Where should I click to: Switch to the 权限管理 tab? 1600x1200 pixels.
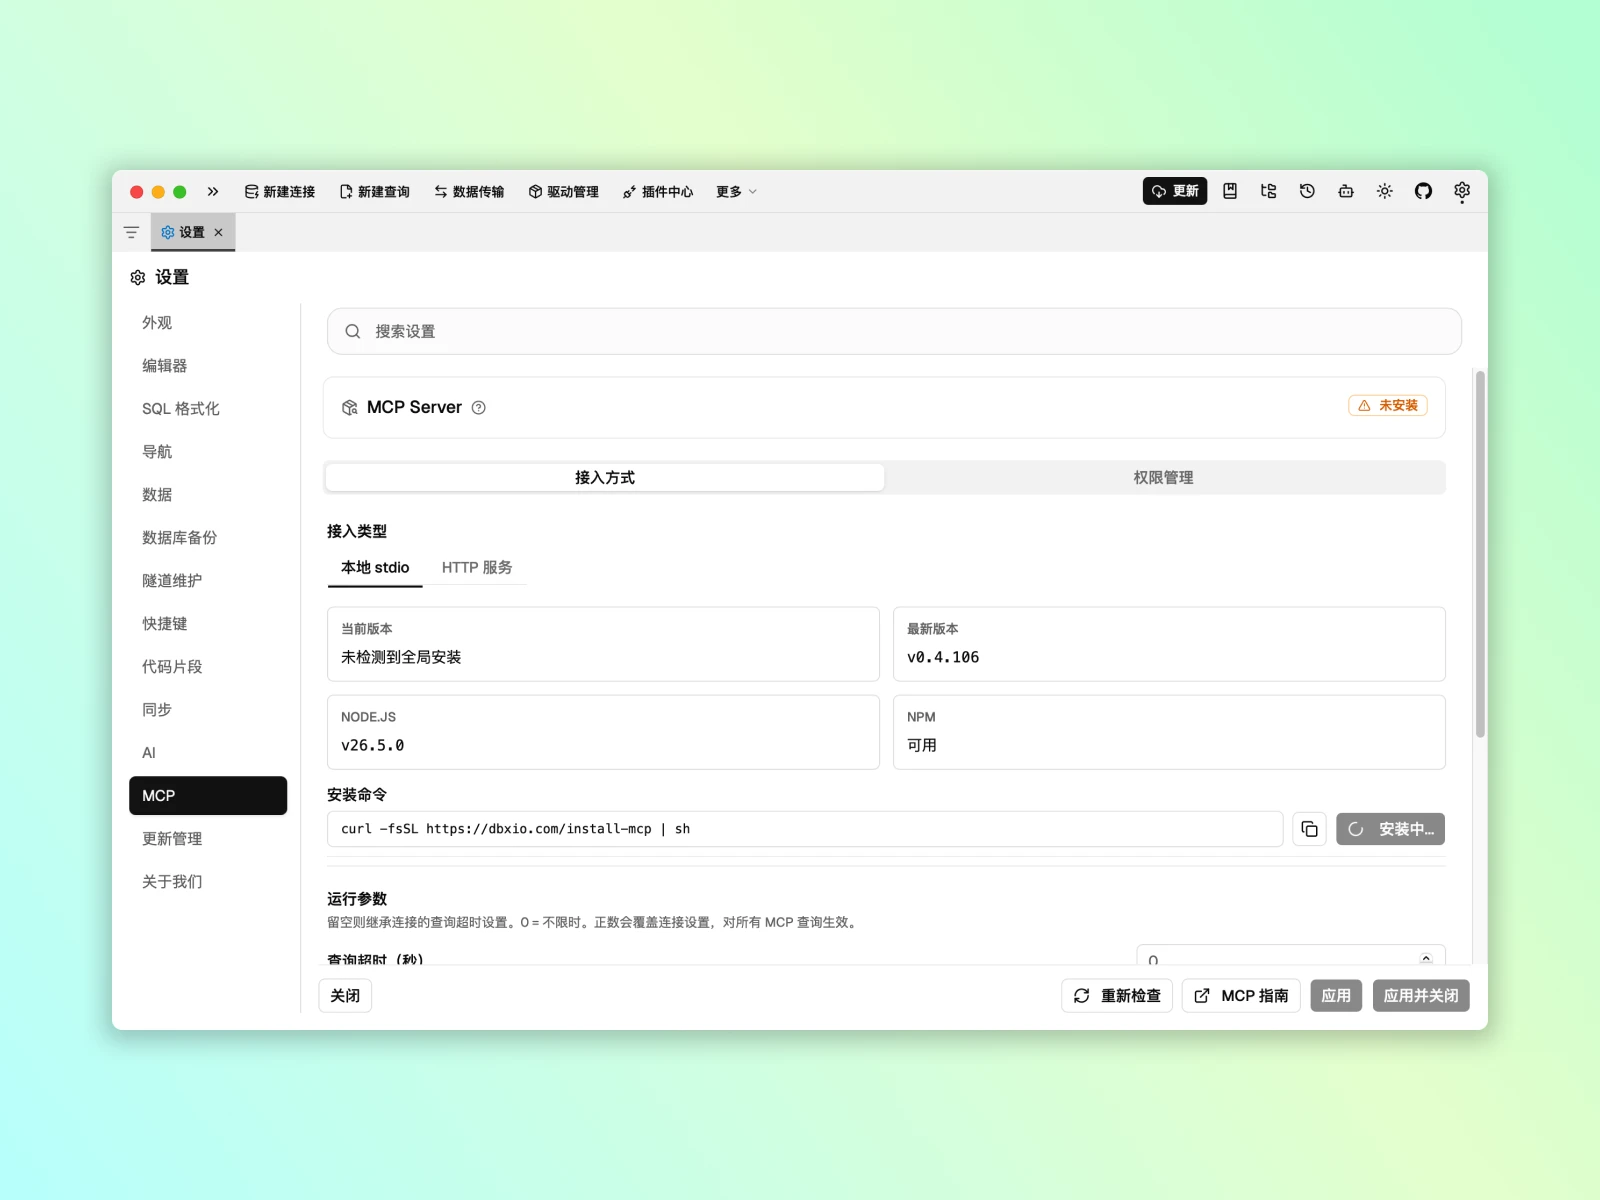tap(1164, 478)
